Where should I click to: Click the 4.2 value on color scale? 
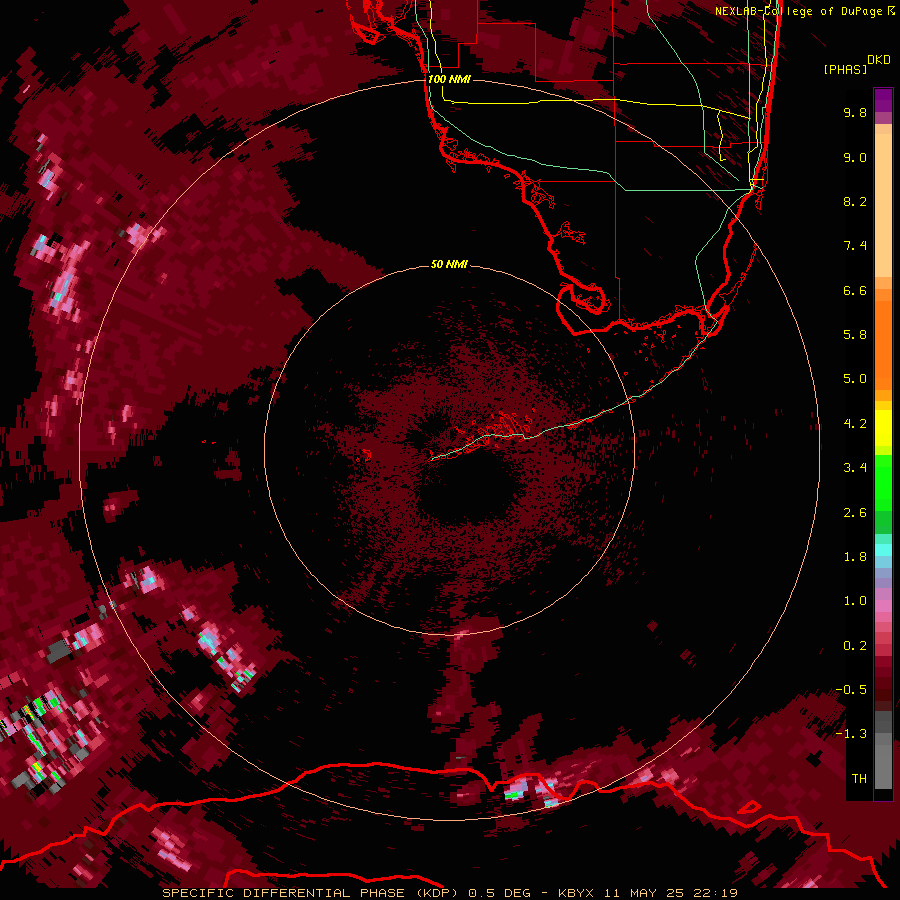point(855,424)
